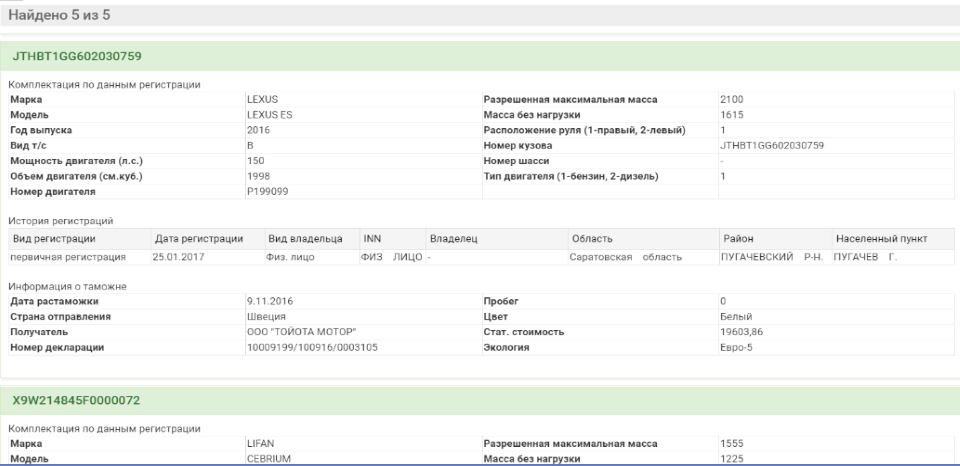This screenshot has width=960, height=466.
Task: Click the 'Дата регистрации' column header
Action: (x=199, y=238)
